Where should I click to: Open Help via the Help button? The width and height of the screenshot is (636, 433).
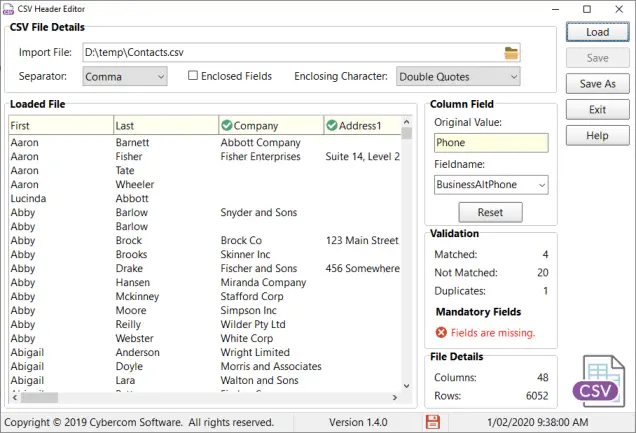point(597,135)
